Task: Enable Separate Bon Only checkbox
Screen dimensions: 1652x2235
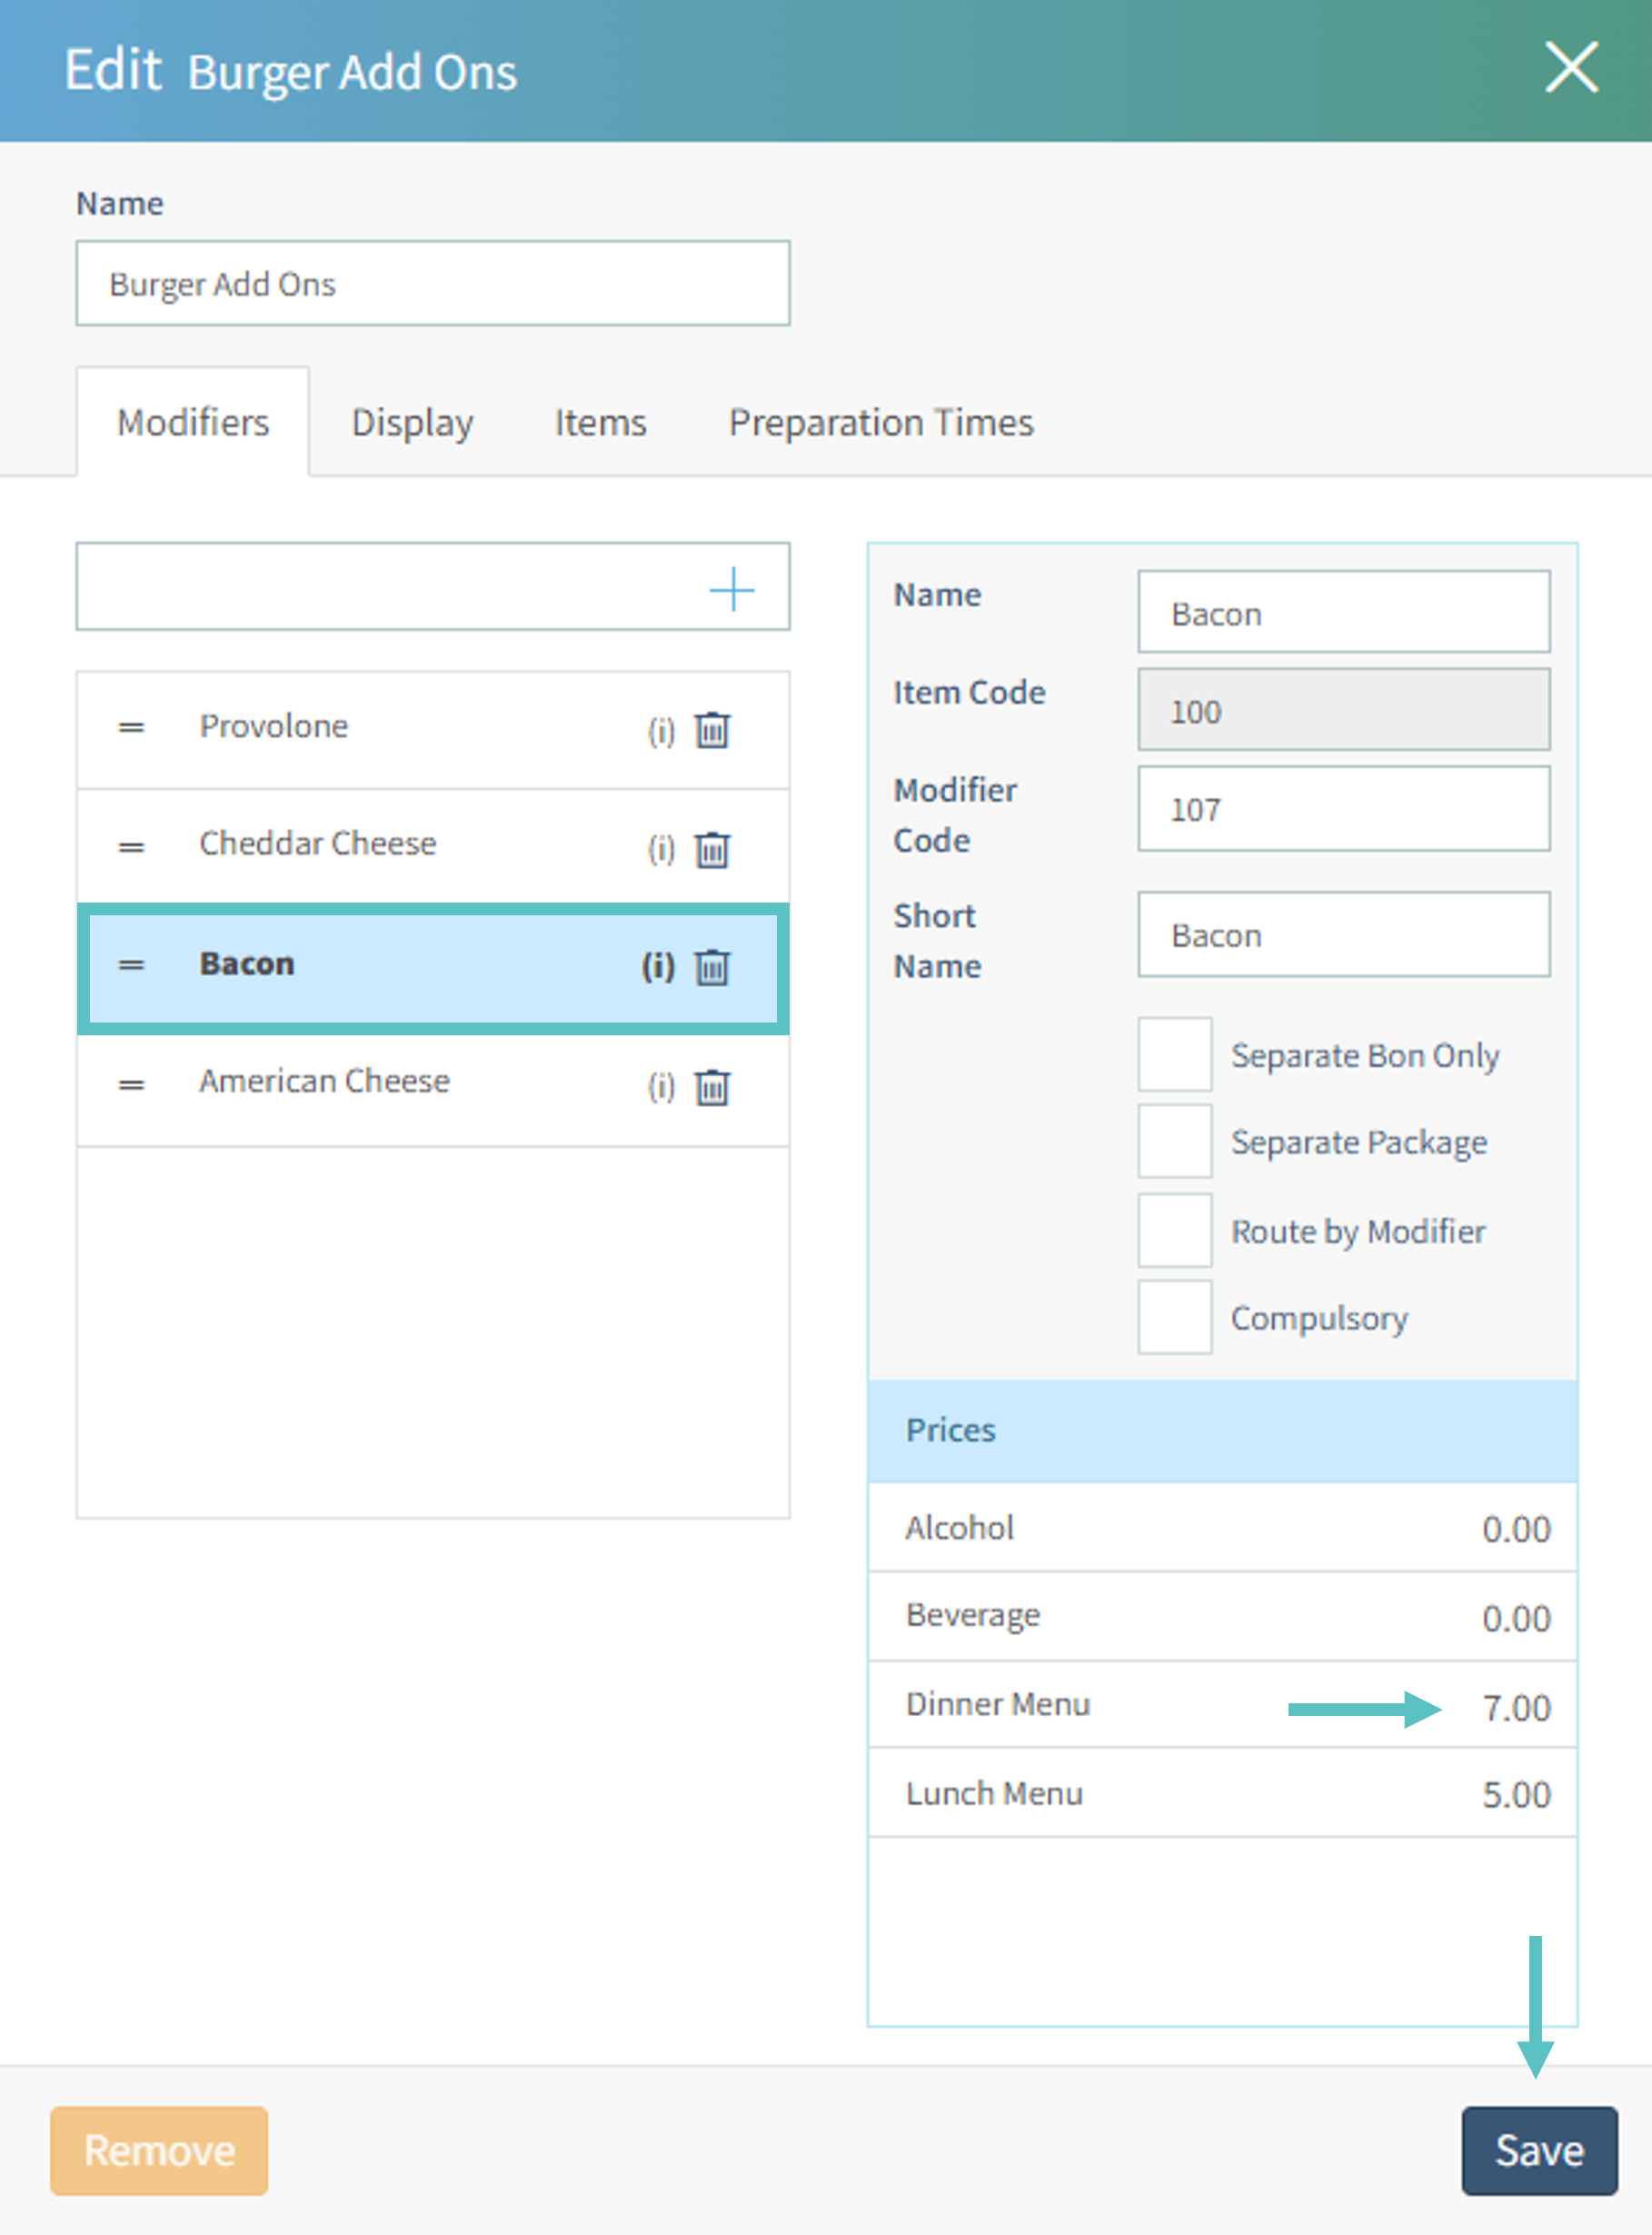Action: point(1174,1054)
